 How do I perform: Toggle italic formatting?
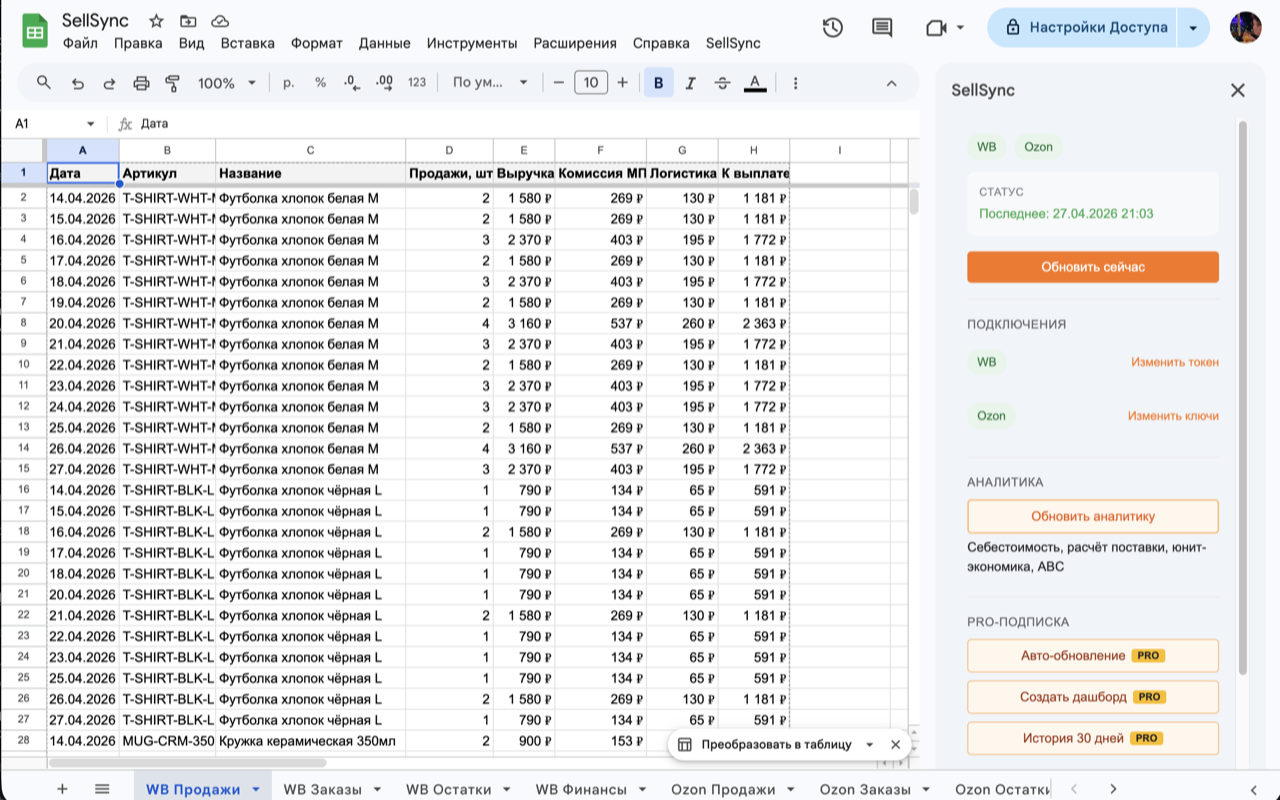690,83
